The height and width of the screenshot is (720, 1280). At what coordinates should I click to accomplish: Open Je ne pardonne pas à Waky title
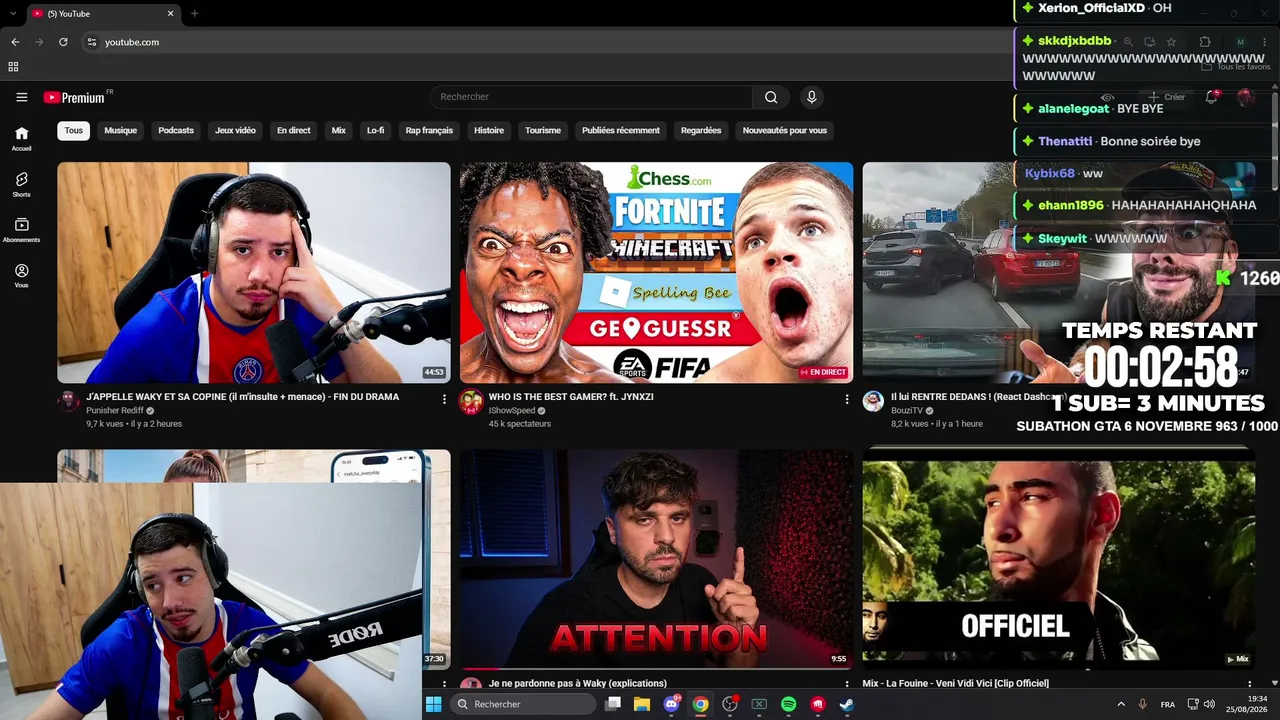(x=578, y=684)
